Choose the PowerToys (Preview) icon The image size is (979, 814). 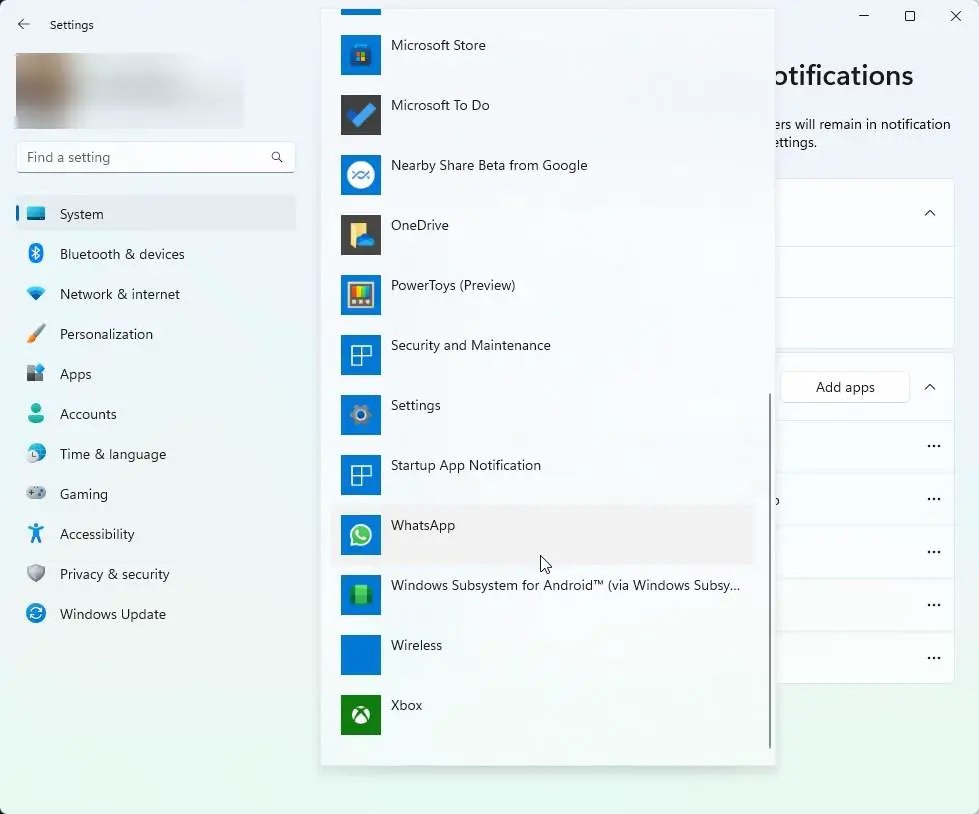click(361, 295)
